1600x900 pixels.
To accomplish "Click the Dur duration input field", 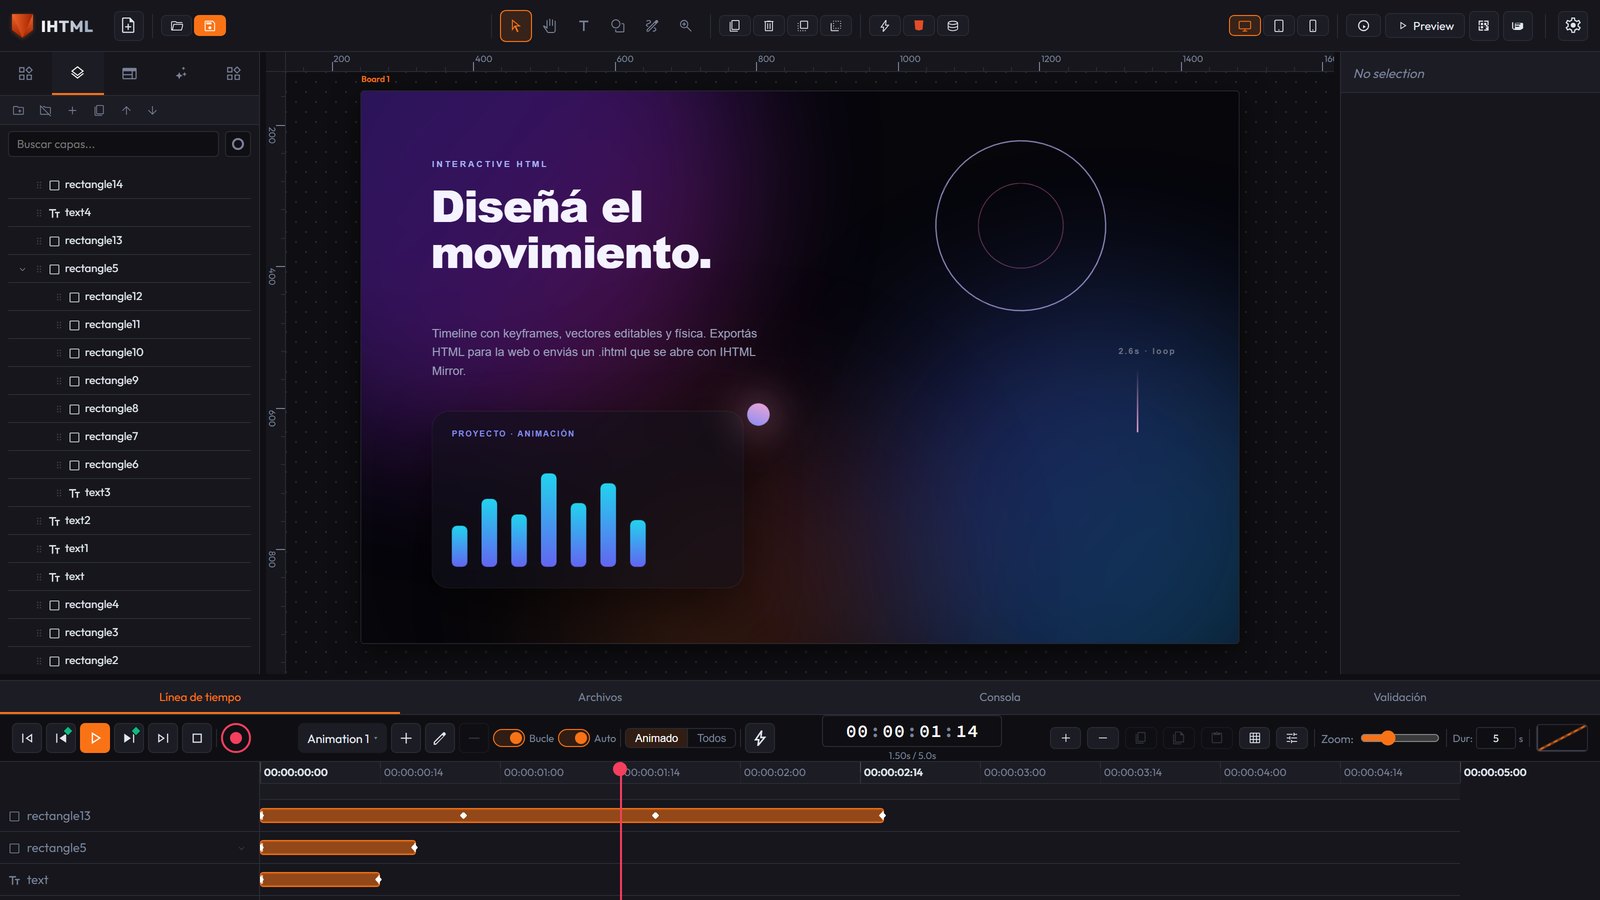I will 1496,738.
